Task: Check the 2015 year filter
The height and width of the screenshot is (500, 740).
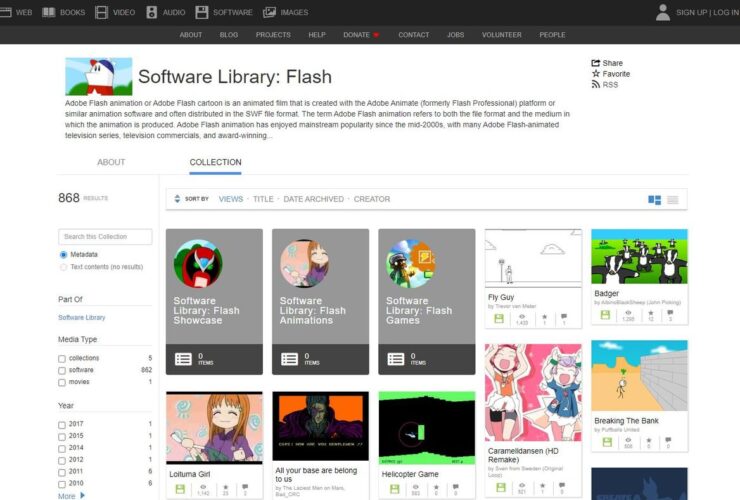Action: pyautogui.click(x=62, y=437)
